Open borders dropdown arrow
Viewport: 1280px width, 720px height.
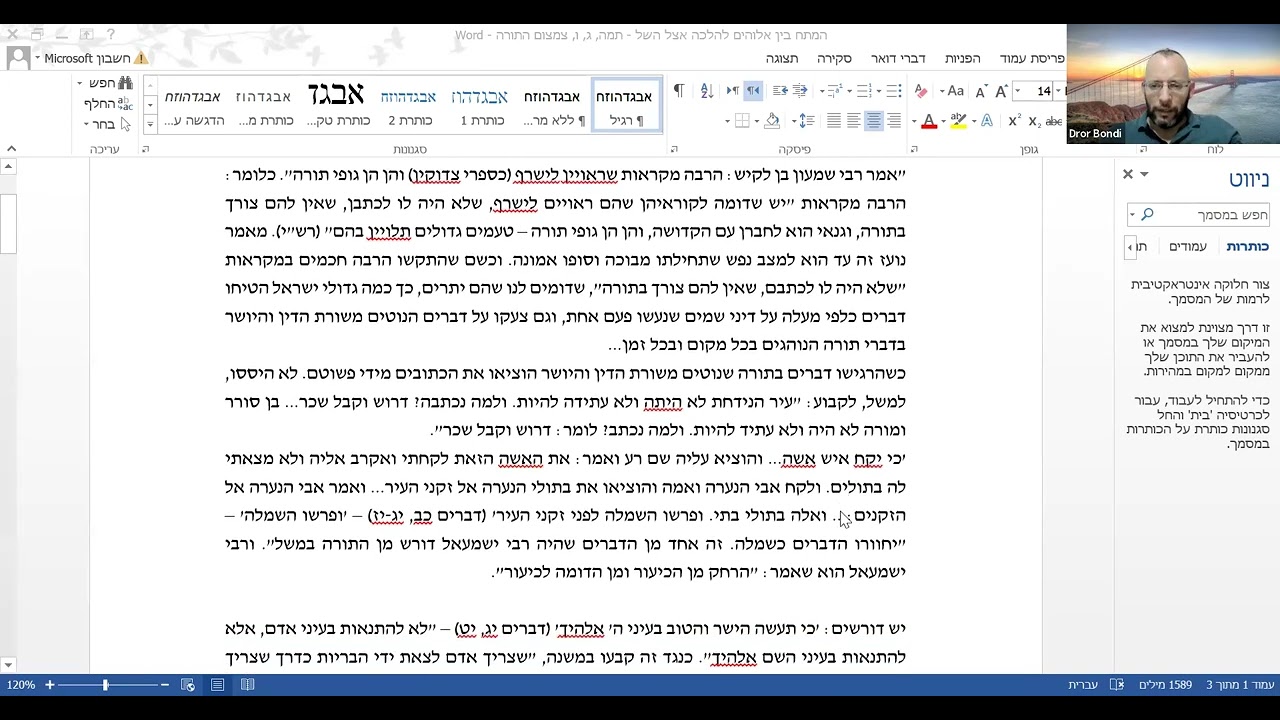[x=727, y=121]
